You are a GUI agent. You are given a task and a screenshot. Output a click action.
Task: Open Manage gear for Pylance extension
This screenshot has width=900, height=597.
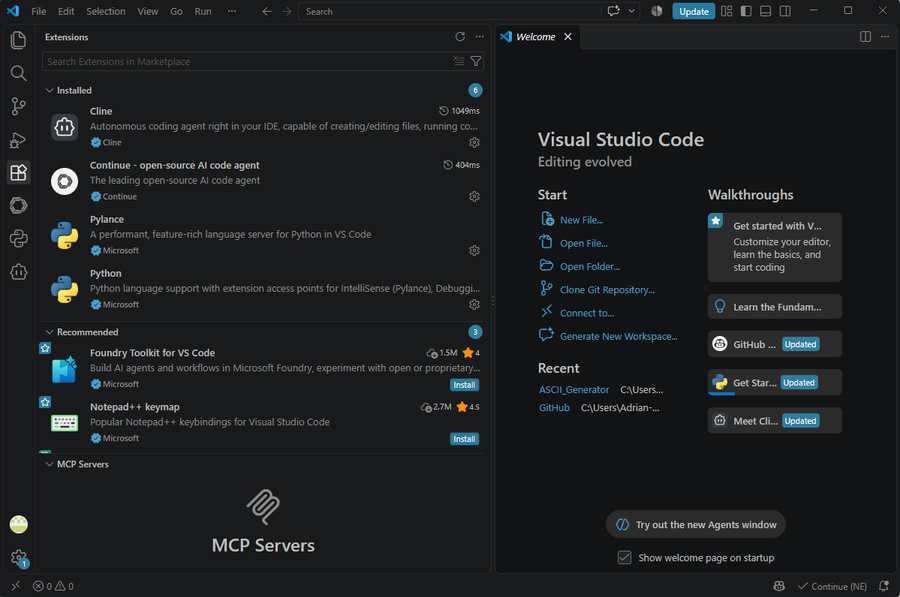tap(474, 250)
